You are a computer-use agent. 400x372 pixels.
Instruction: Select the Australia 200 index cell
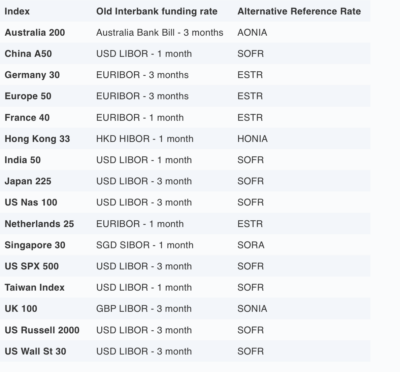click(35, 33)
